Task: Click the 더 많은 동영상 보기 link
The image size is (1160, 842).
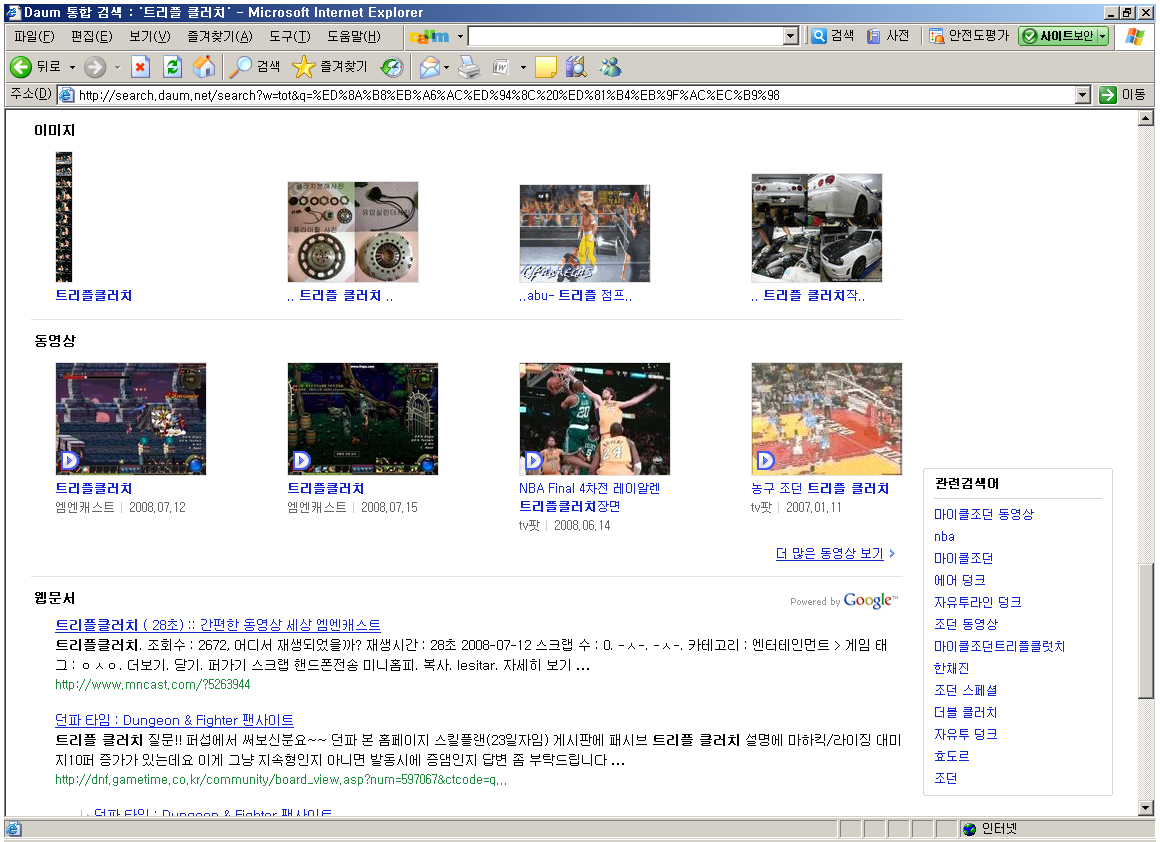Action: click(x=829, y=553)
